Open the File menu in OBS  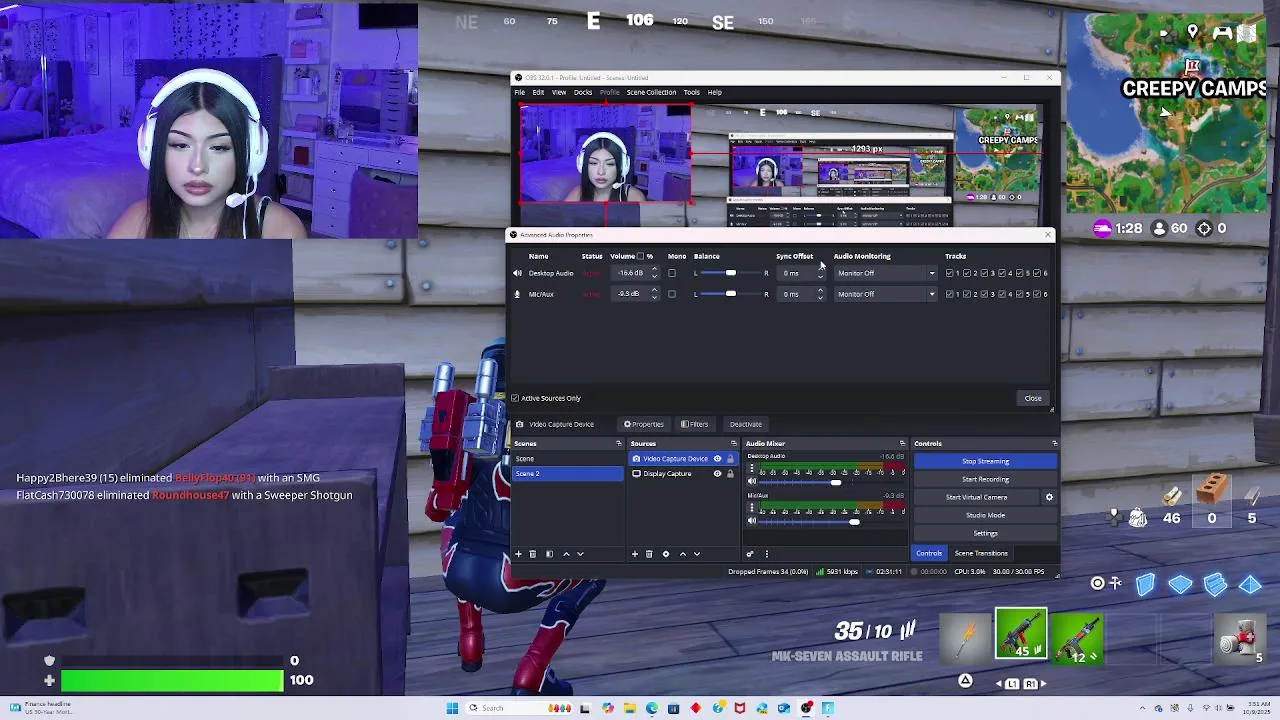[x=520, y=92]
